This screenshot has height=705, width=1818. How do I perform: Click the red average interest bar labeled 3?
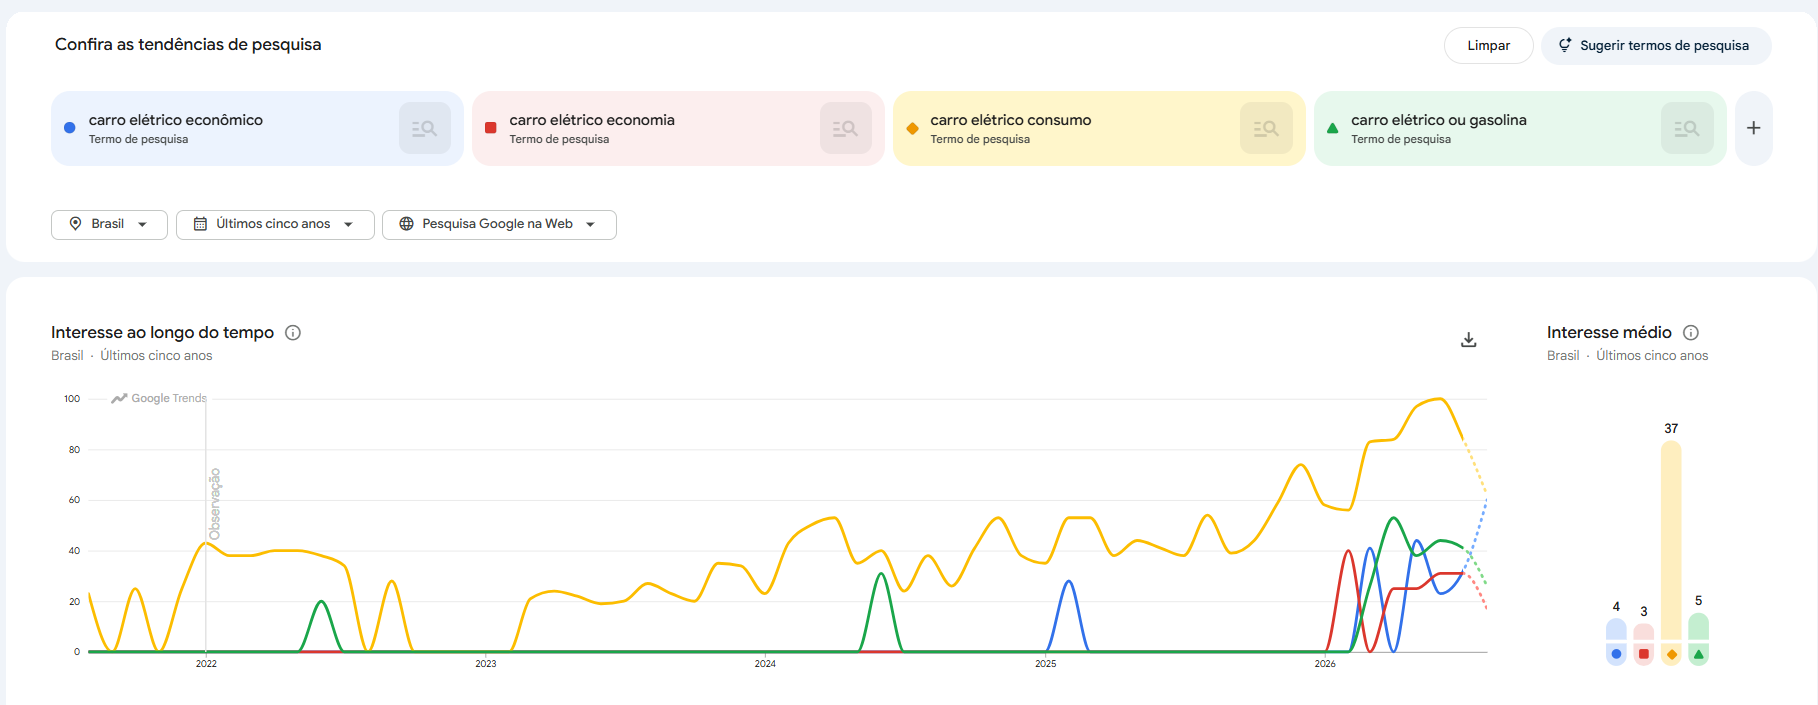point(1643,631)
